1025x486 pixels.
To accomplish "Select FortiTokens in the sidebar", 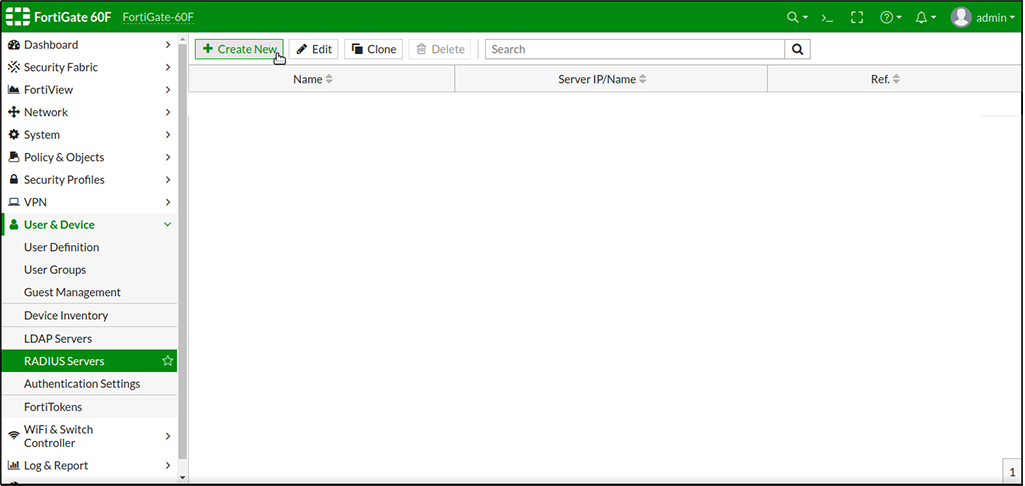I will coord(53,407).
